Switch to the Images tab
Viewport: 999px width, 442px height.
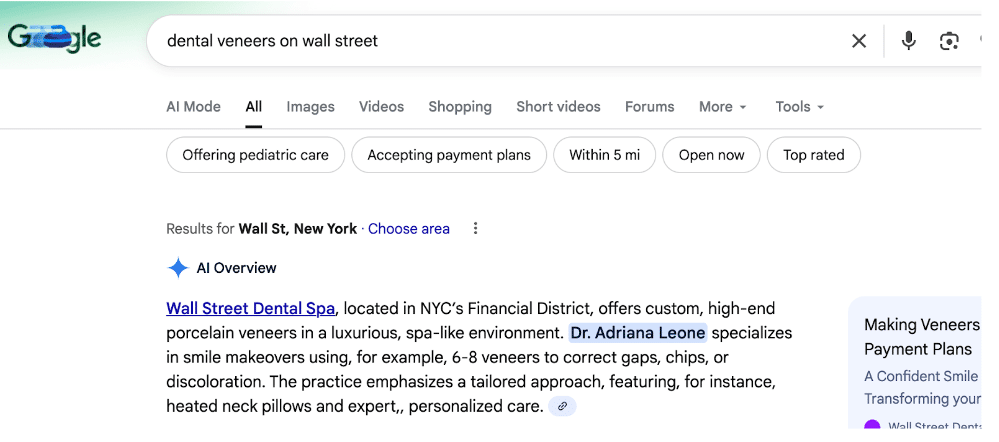click(310, 107)
